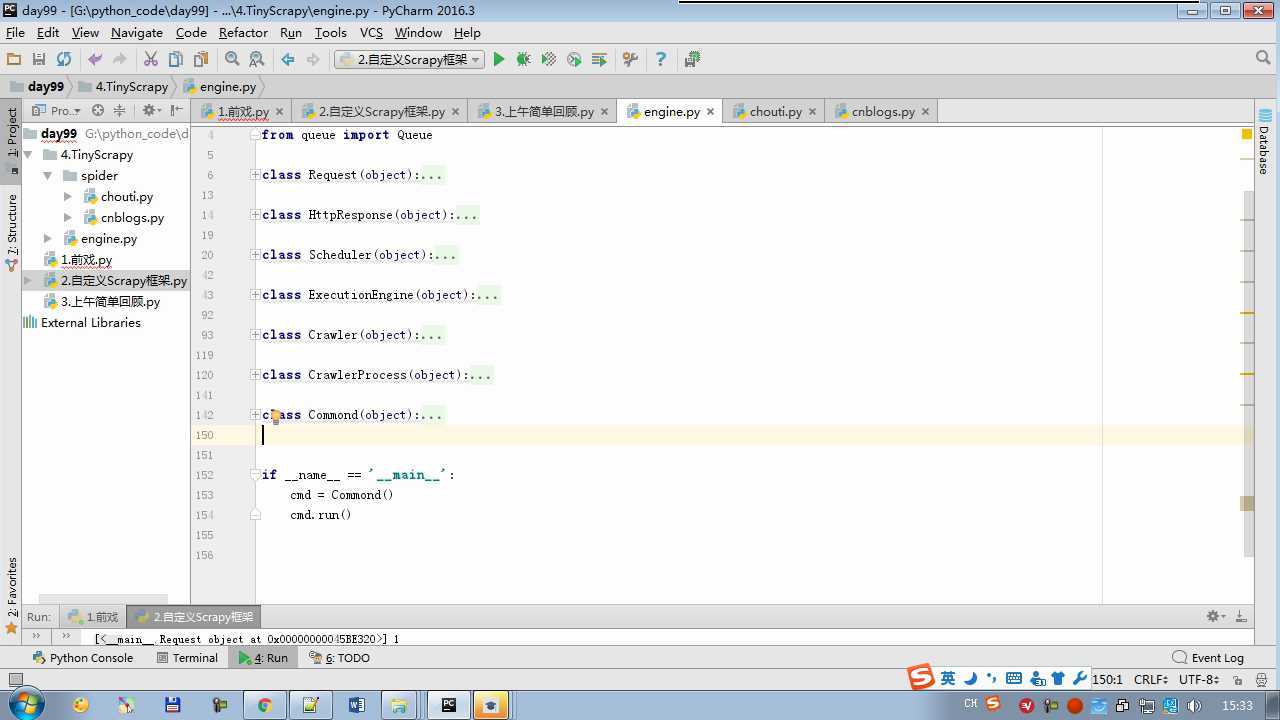
Task: Toggle Sogou IME soft keyboard icon
Action: pos(1013,678)
